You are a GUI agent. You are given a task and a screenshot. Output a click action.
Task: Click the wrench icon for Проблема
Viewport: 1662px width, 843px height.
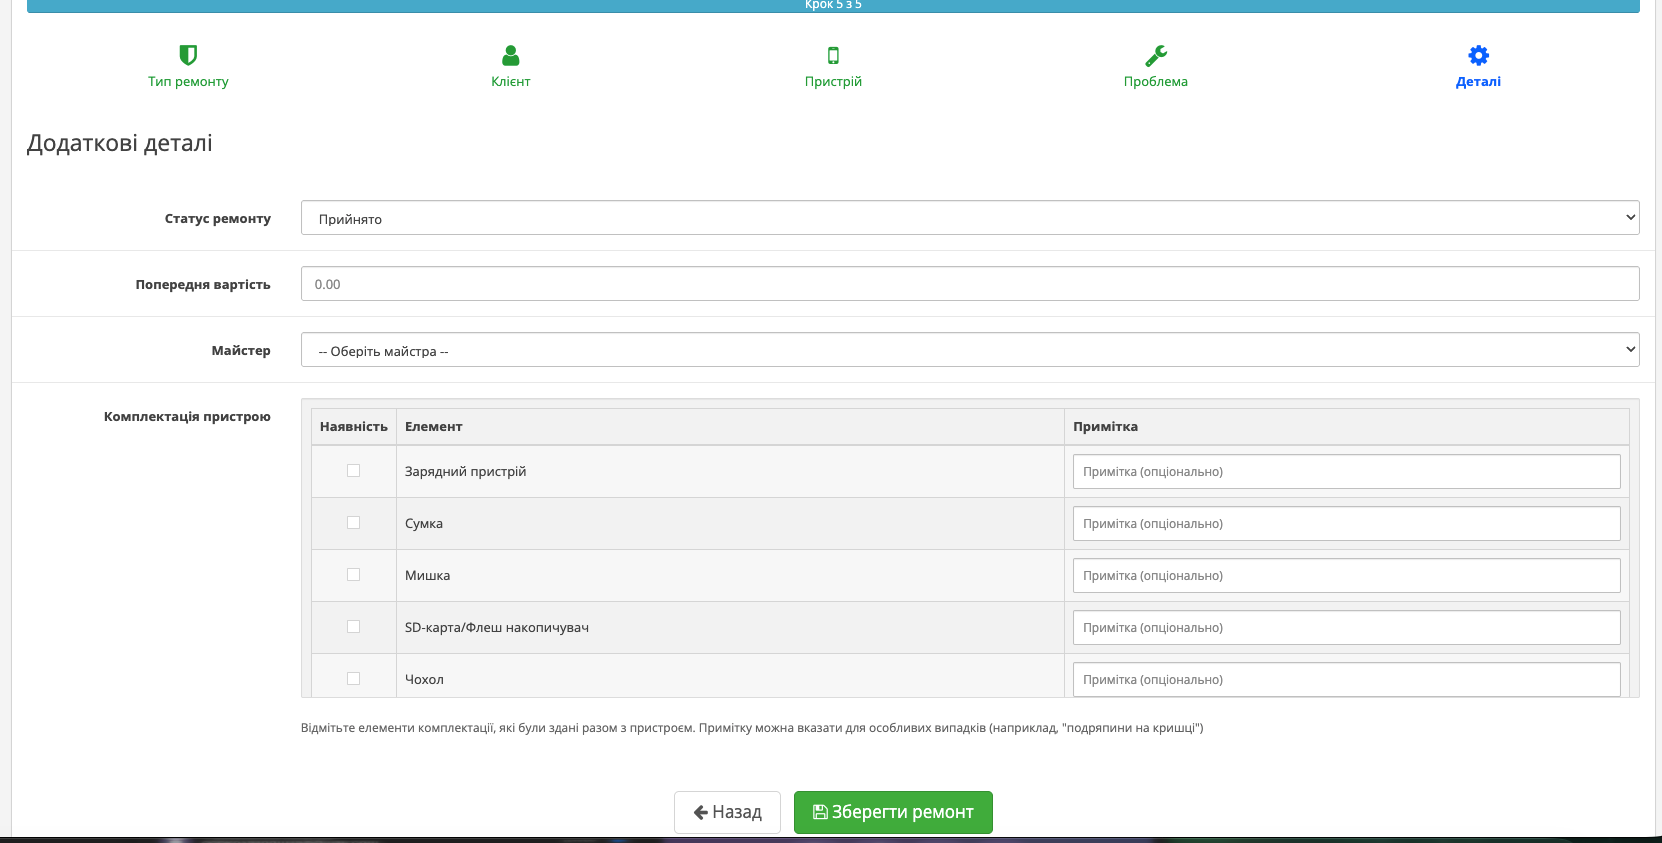(x=1156, y=55)
